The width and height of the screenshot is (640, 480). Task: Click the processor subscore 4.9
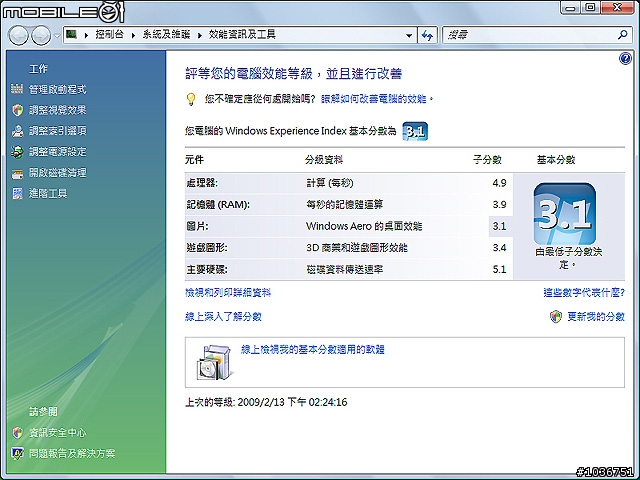tap(499, 183)
